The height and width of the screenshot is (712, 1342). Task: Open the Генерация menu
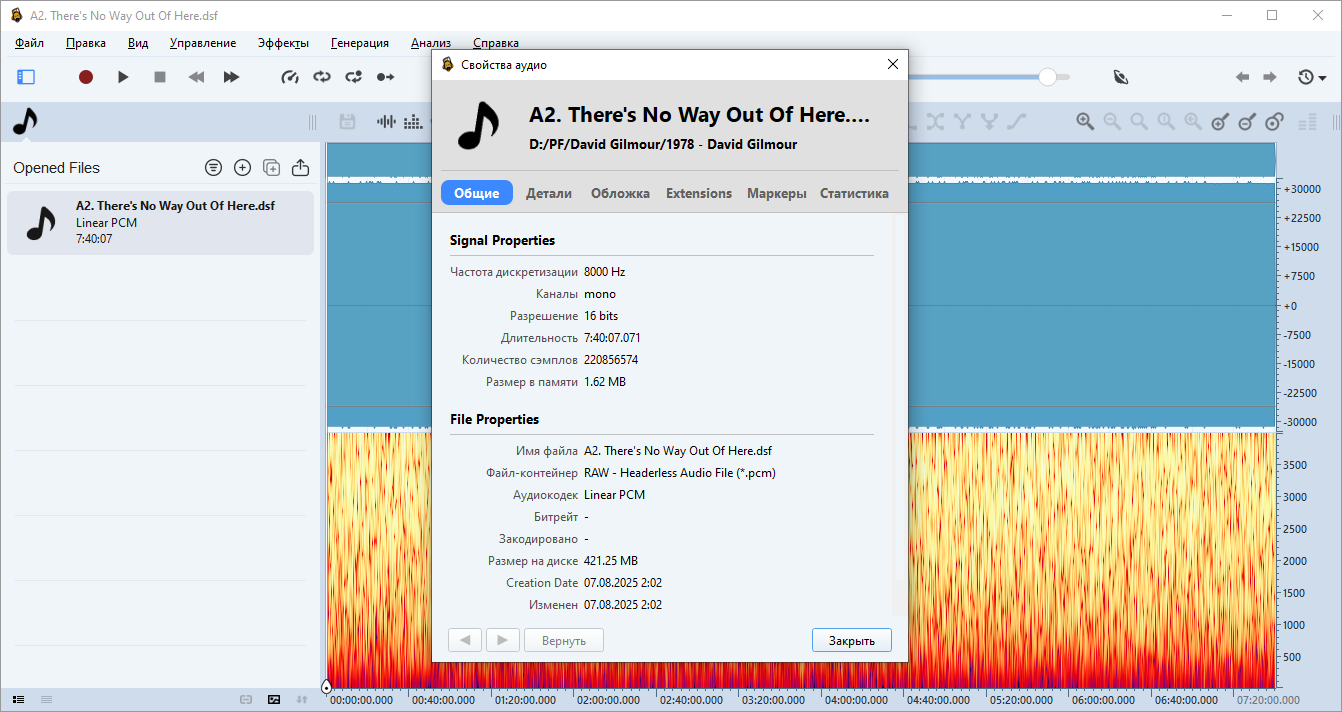point(359,43)
